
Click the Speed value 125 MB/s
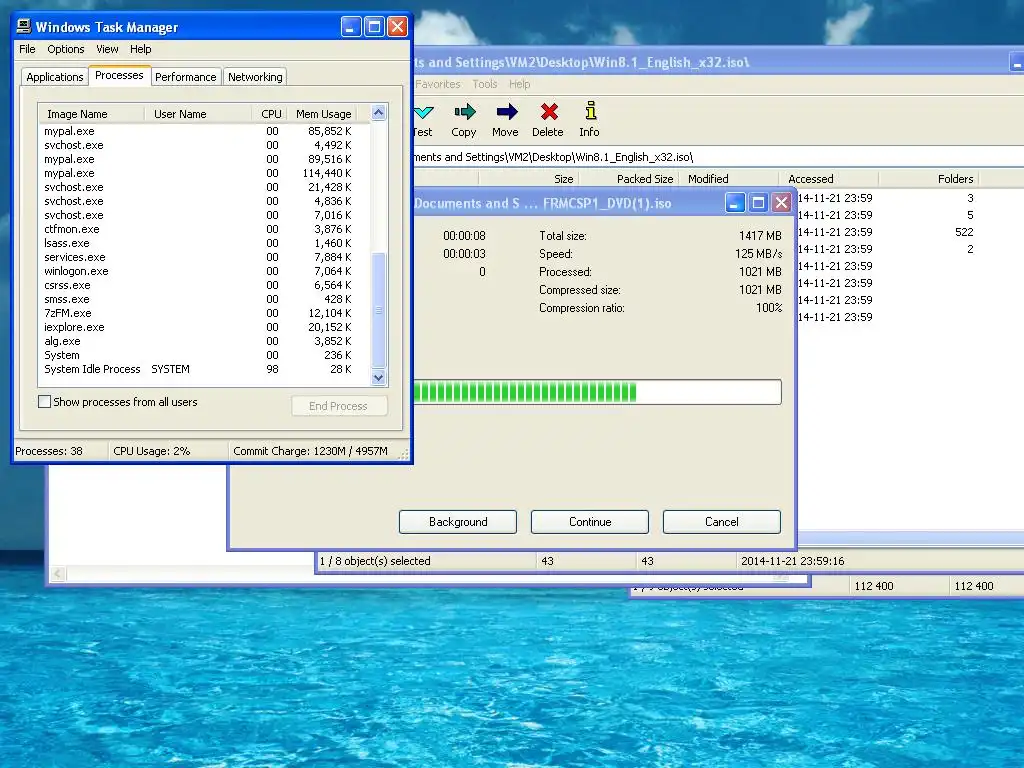tap(758, 253)
